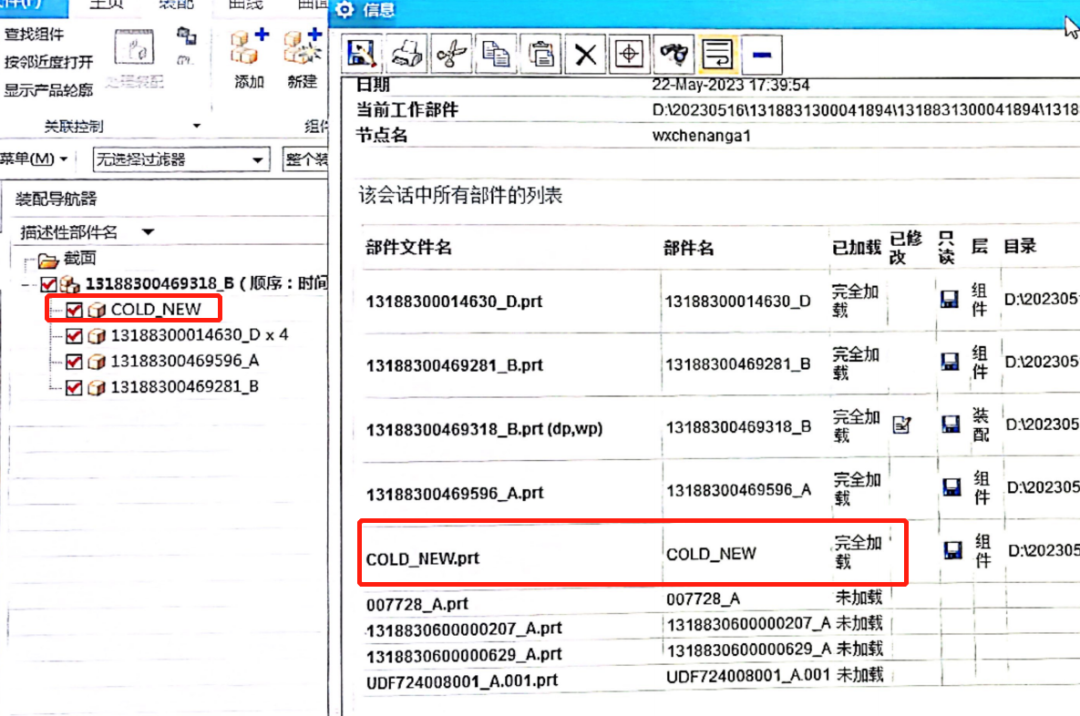
Task: Toggle the 13188300469596_A checkbox
Action: click(74, 361)
